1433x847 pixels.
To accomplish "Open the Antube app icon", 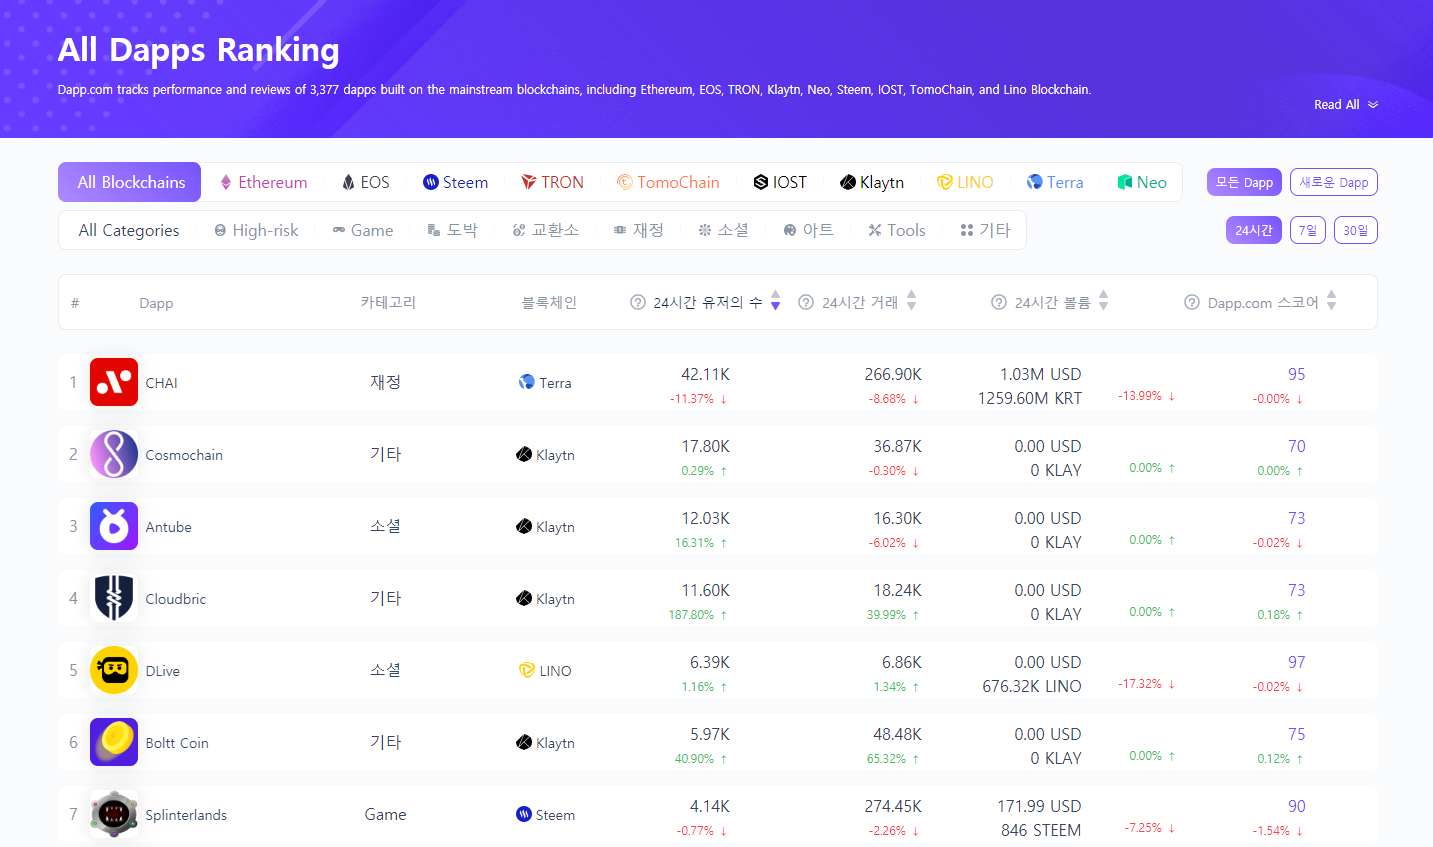I will point(114,526).
